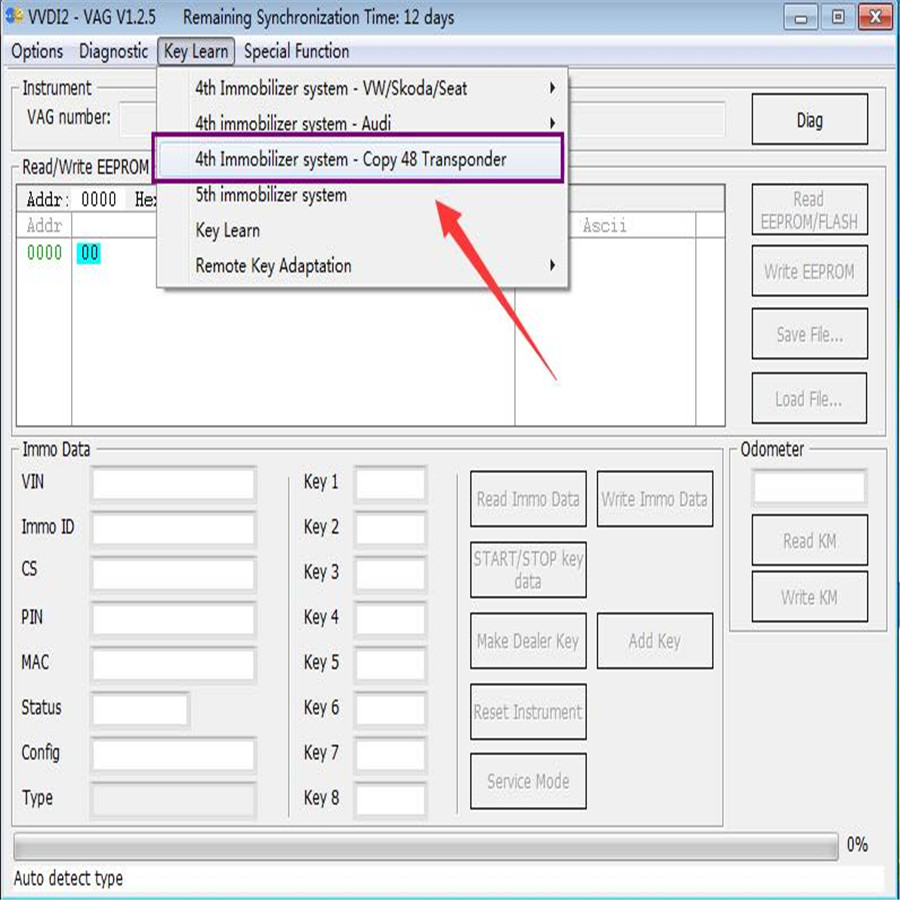Choose 5th immobilizer system entry
The image size is (900, 900).
click(x=271, y=195)
